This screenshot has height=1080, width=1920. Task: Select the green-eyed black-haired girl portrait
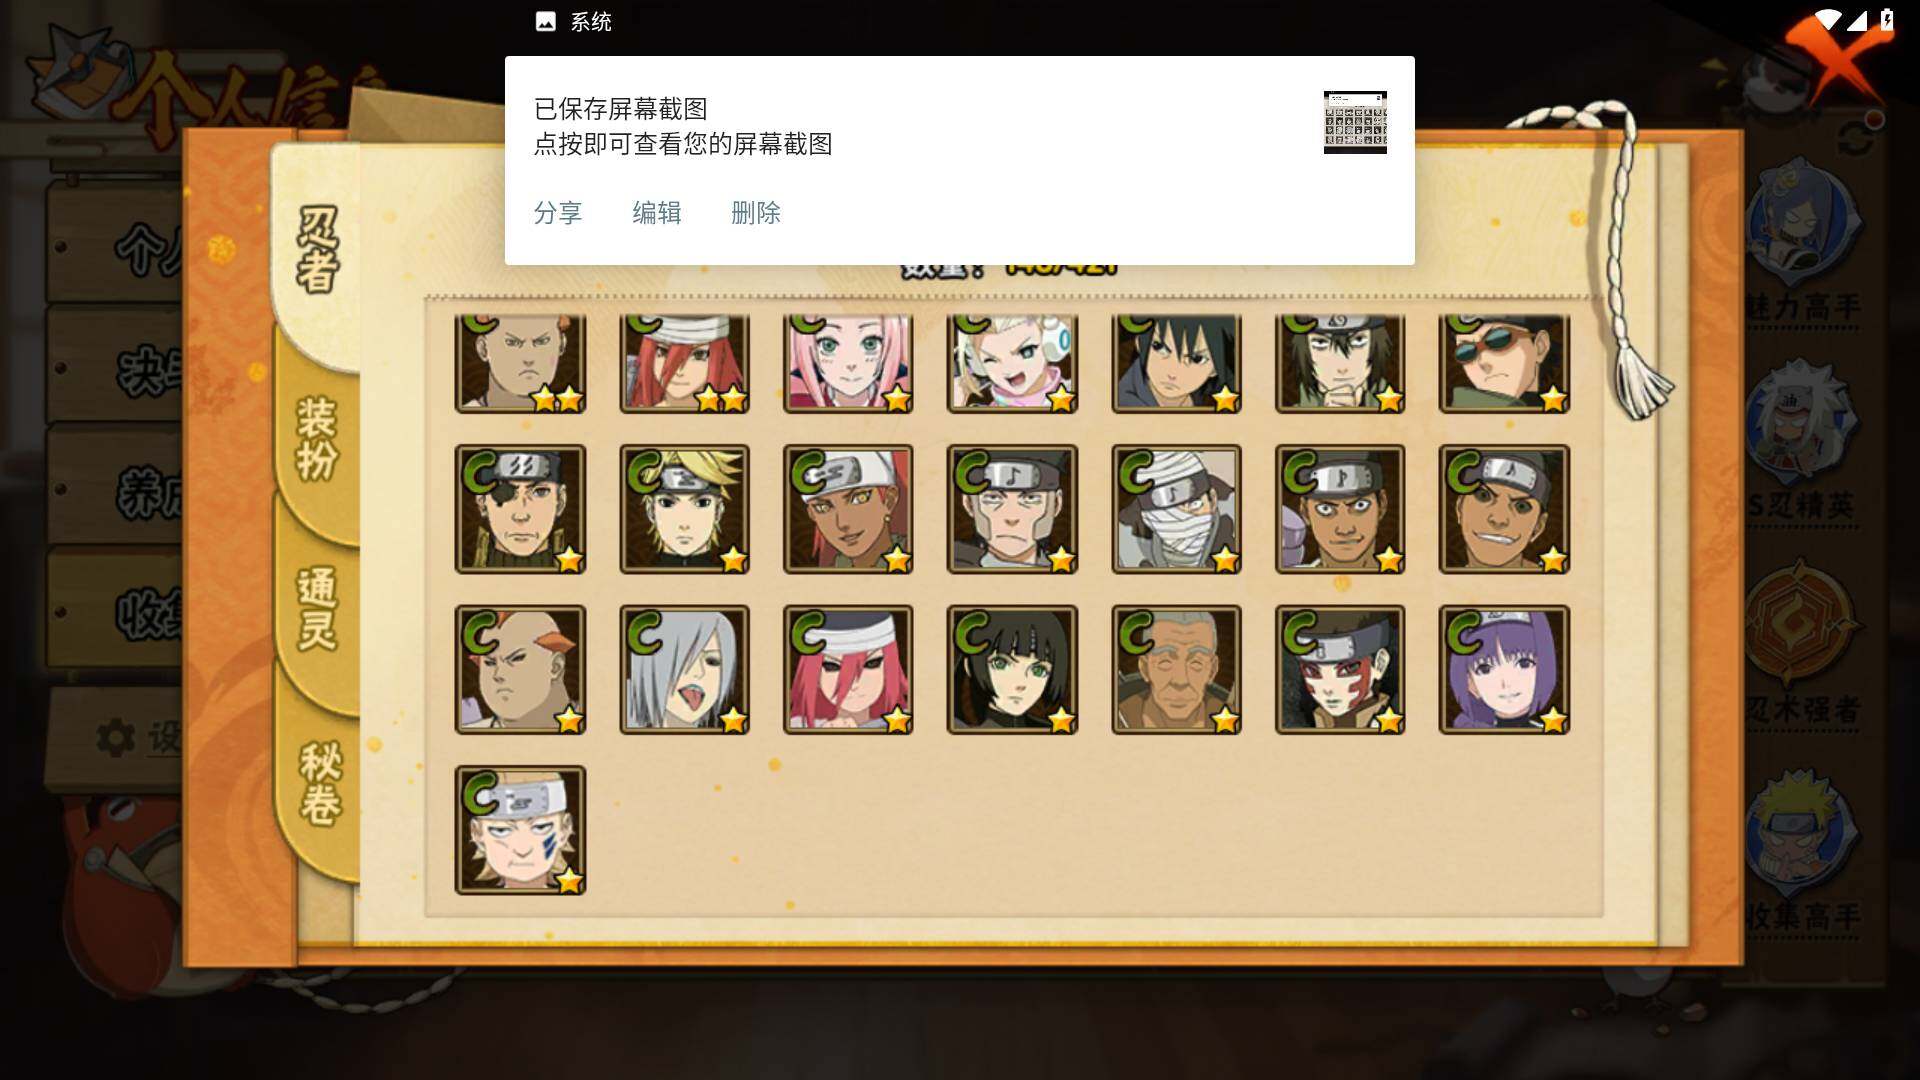(x=1012, y=670)
